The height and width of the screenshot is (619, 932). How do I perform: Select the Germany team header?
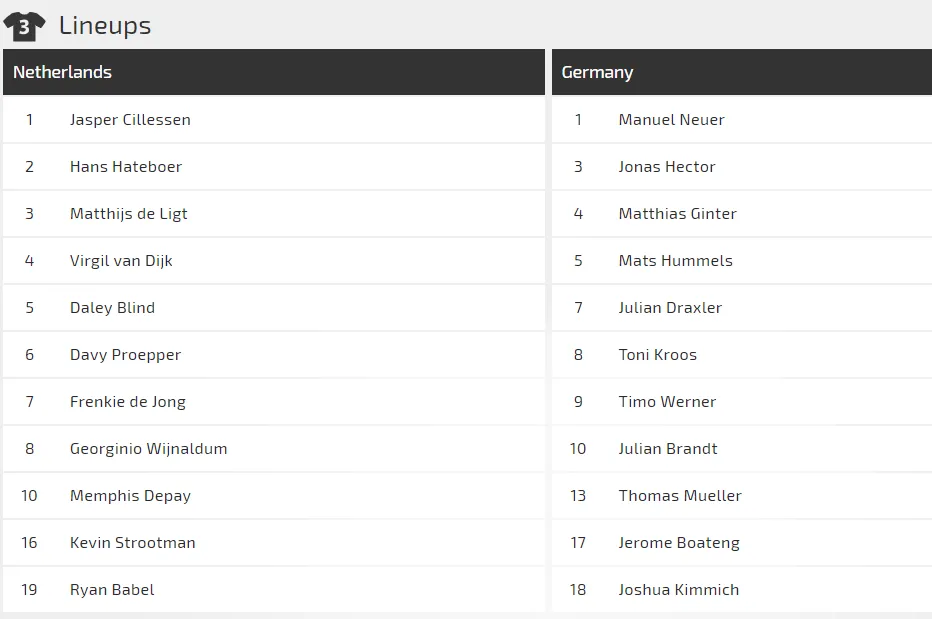(597, 72)
